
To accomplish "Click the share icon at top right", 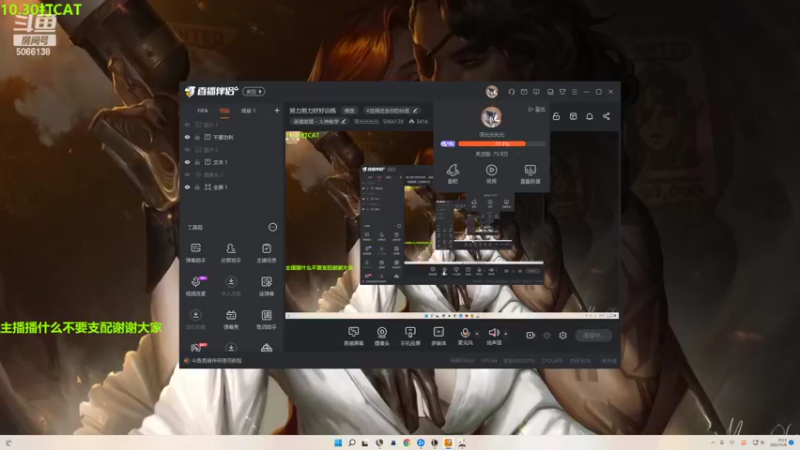I will (606, 116).
